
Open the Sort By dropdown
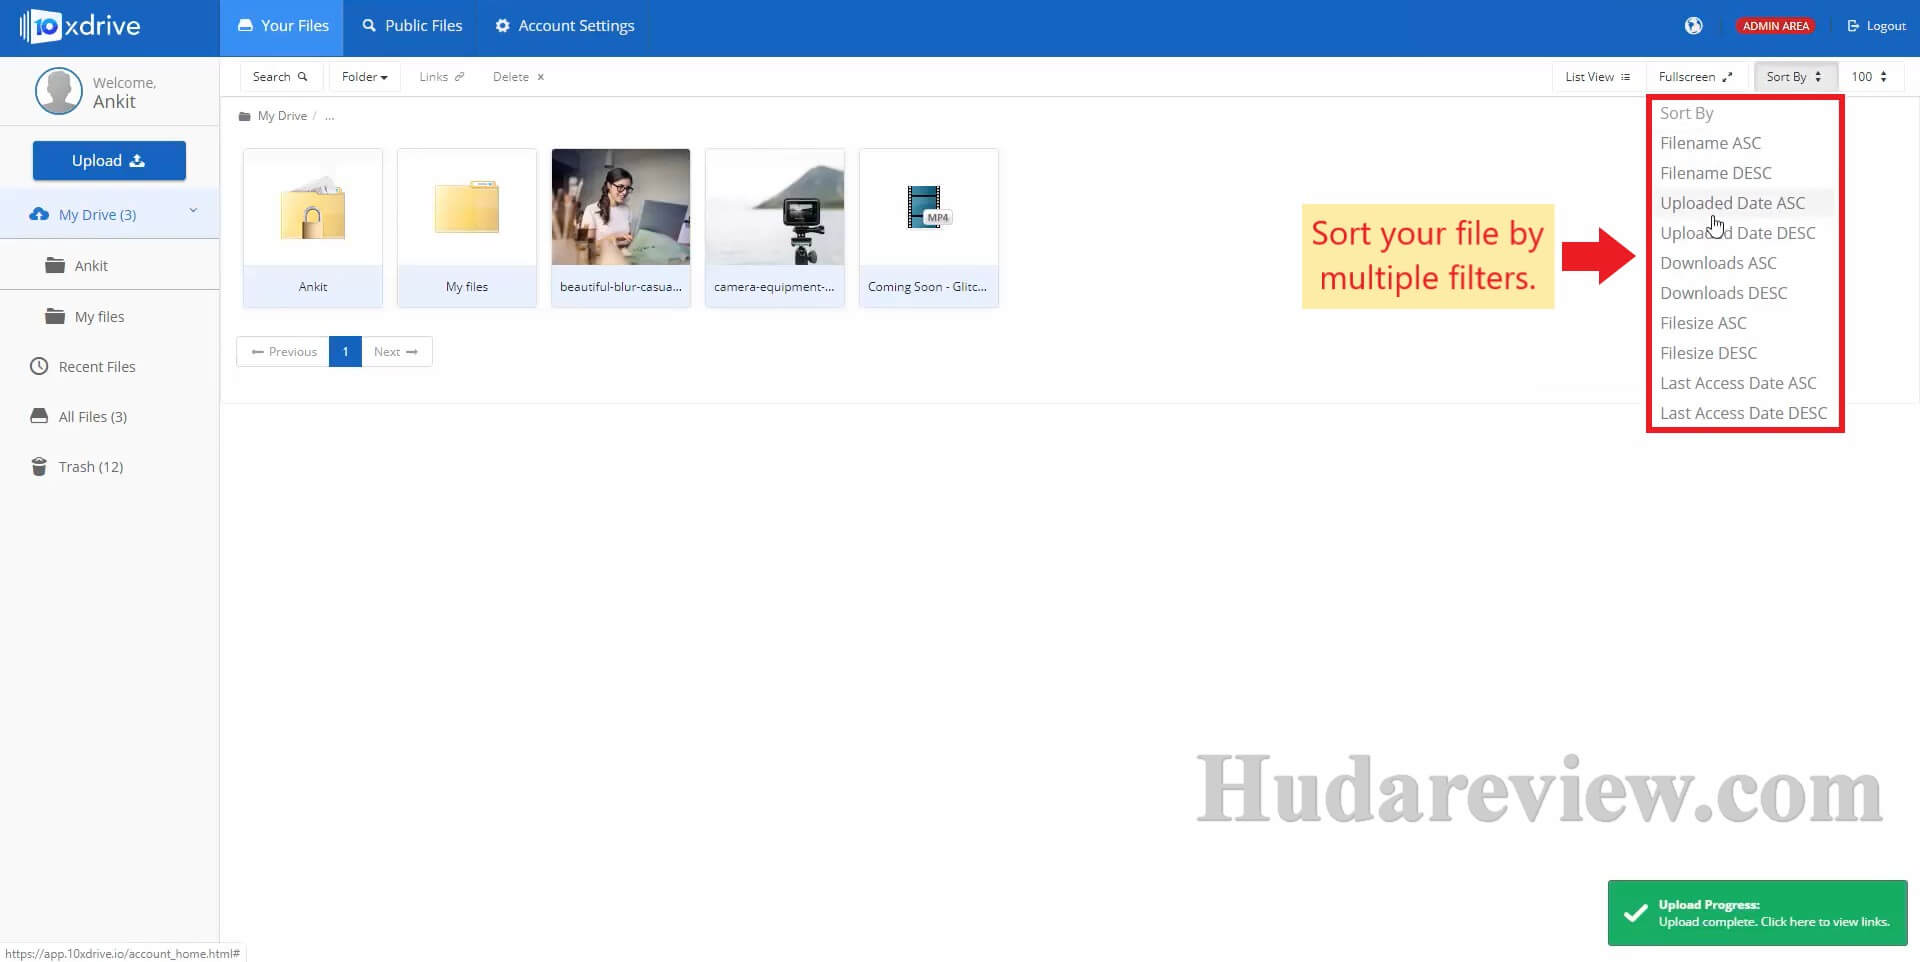tap(1794, 77)
